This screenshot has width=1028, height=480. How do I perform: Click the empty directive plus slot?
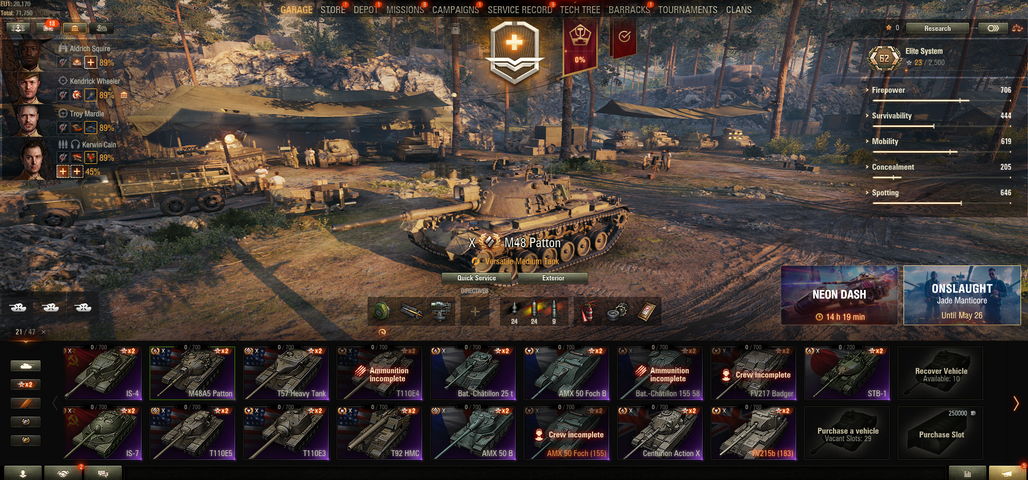(475, 311)
